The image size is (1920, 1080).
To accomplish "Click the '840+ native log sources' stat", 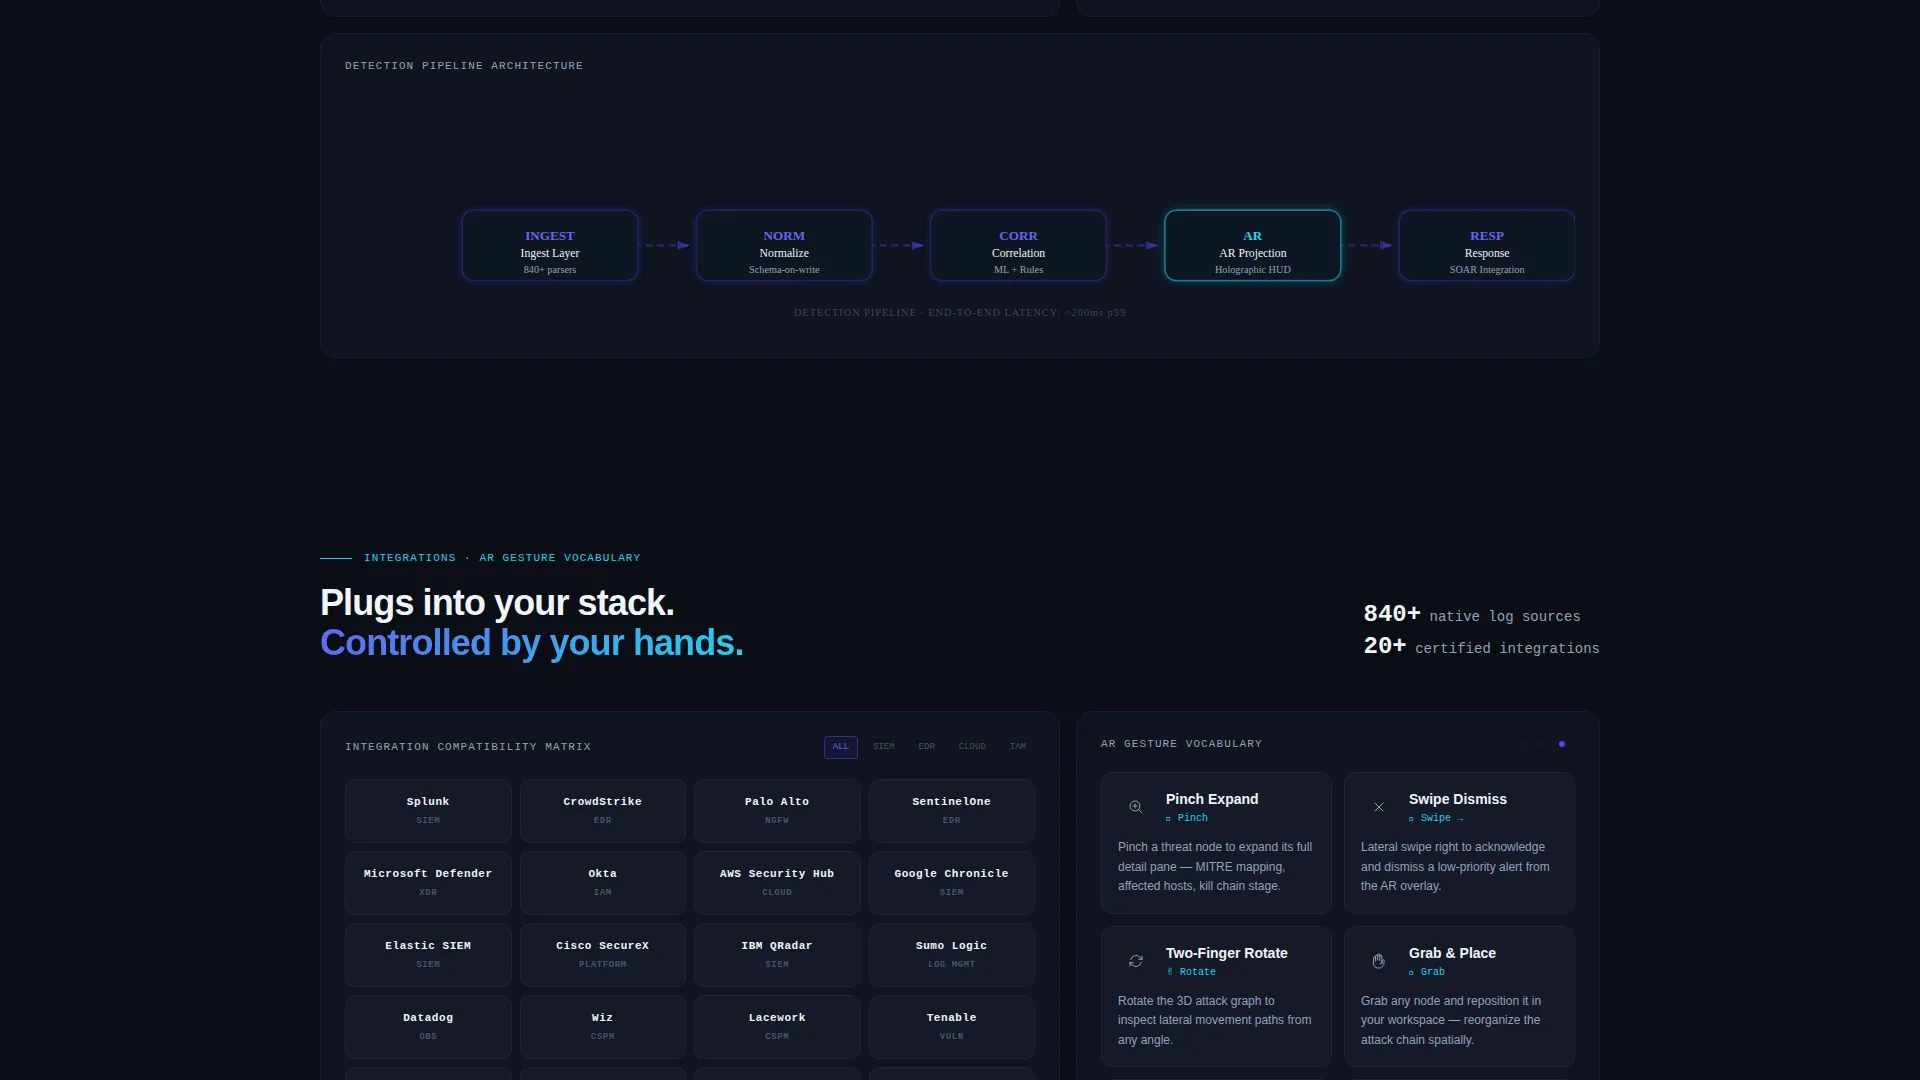I will [x=1472, y=615].
